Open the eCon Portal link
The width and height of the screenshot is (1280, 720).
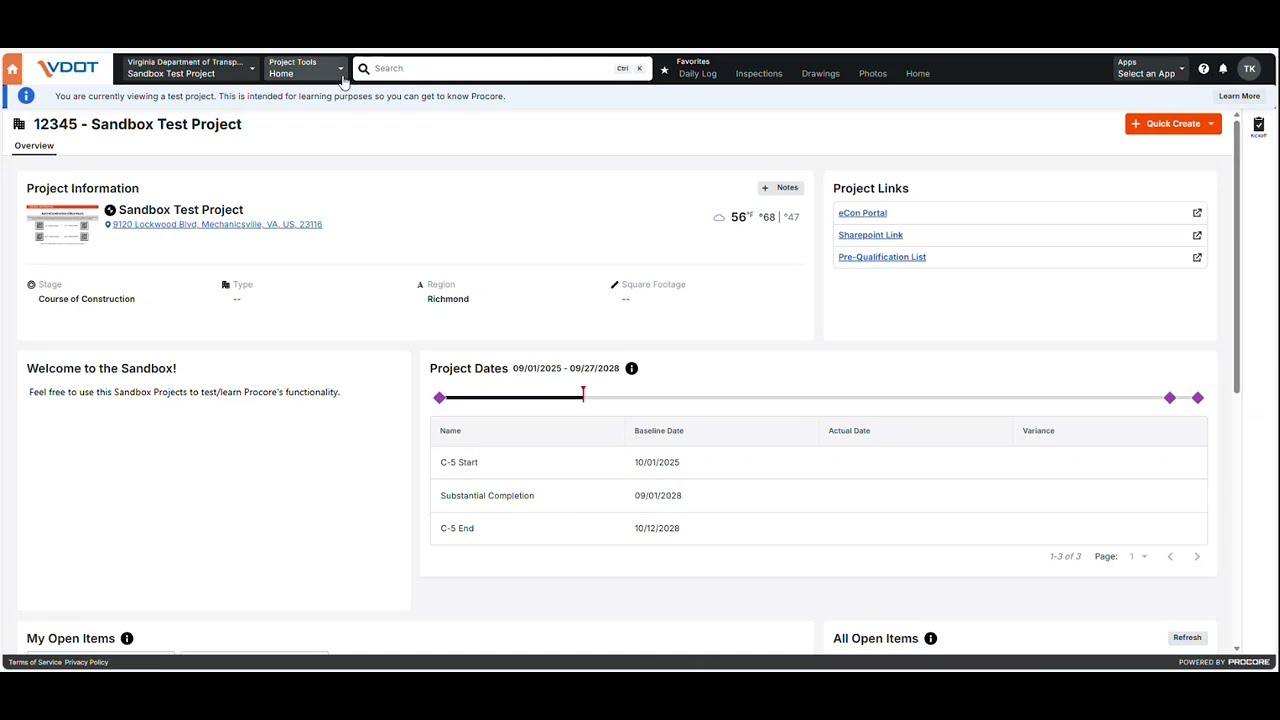click(862, 213)
